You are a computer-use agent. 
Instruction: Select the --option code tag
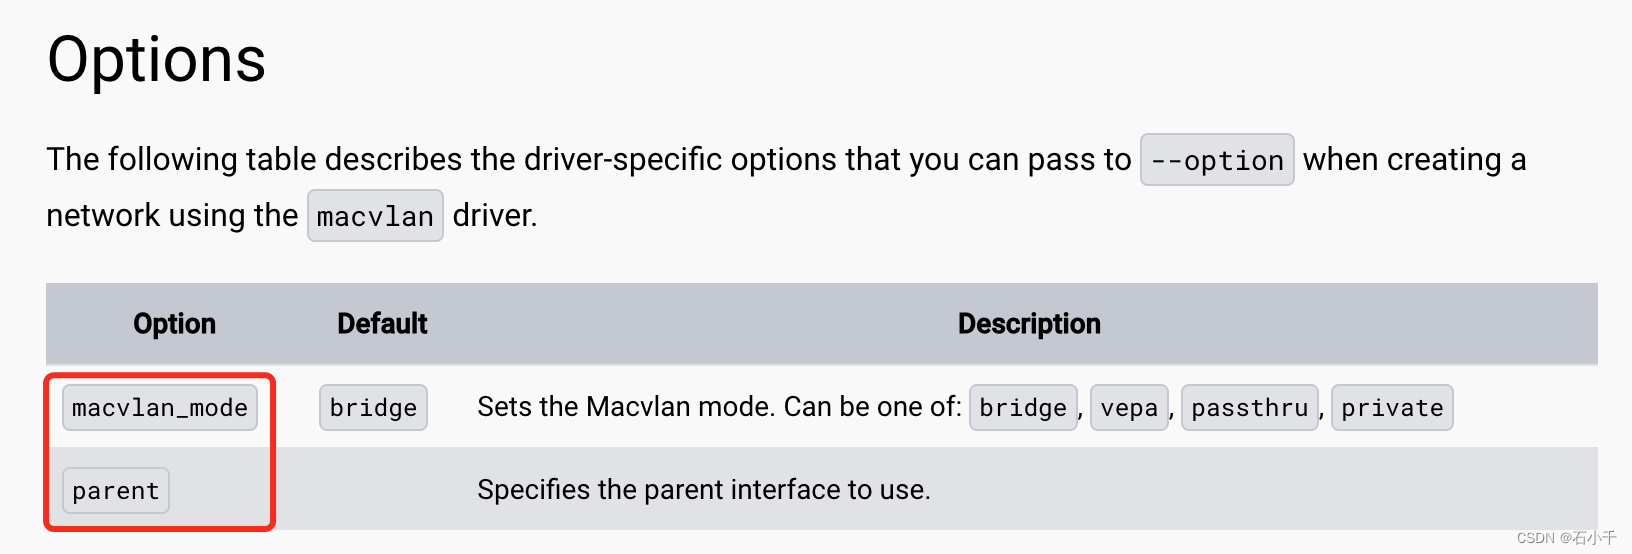click(1217, 160)
